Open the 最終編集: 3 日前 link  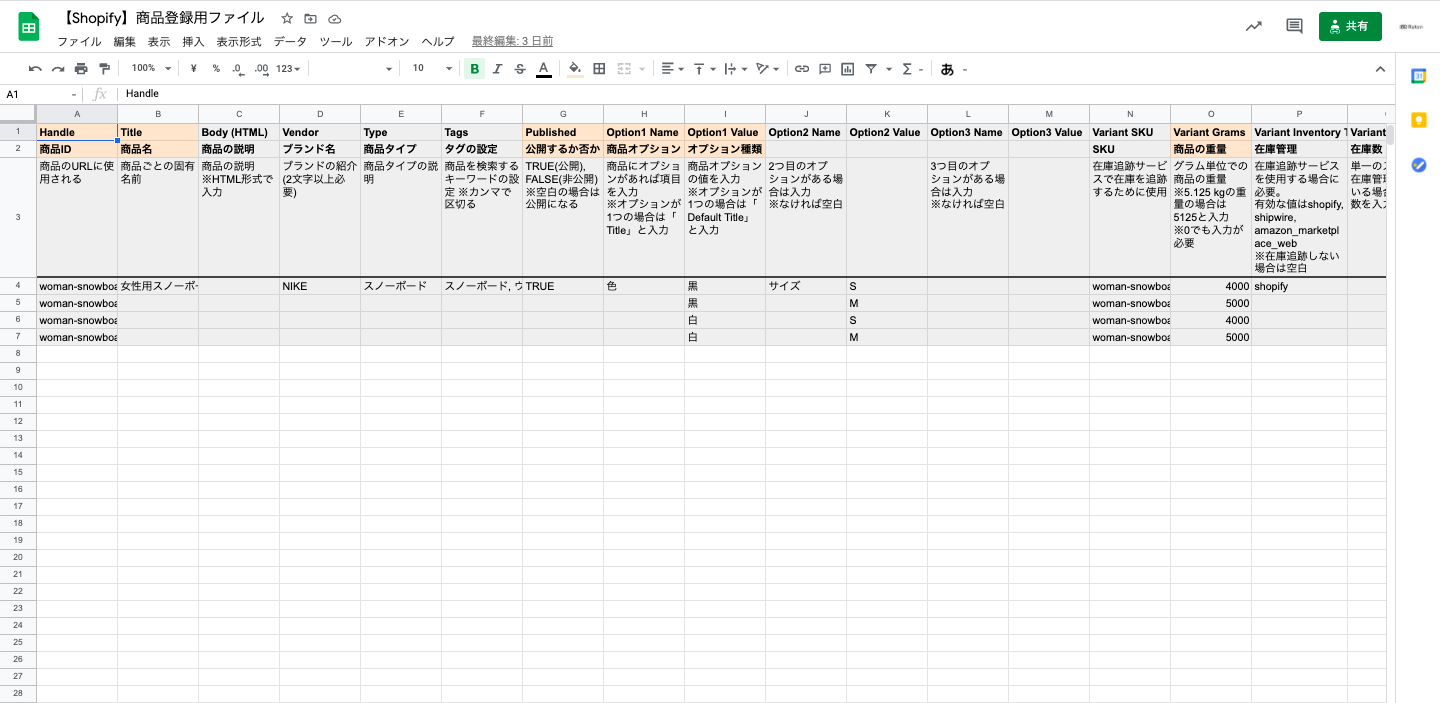click(512, 42)
